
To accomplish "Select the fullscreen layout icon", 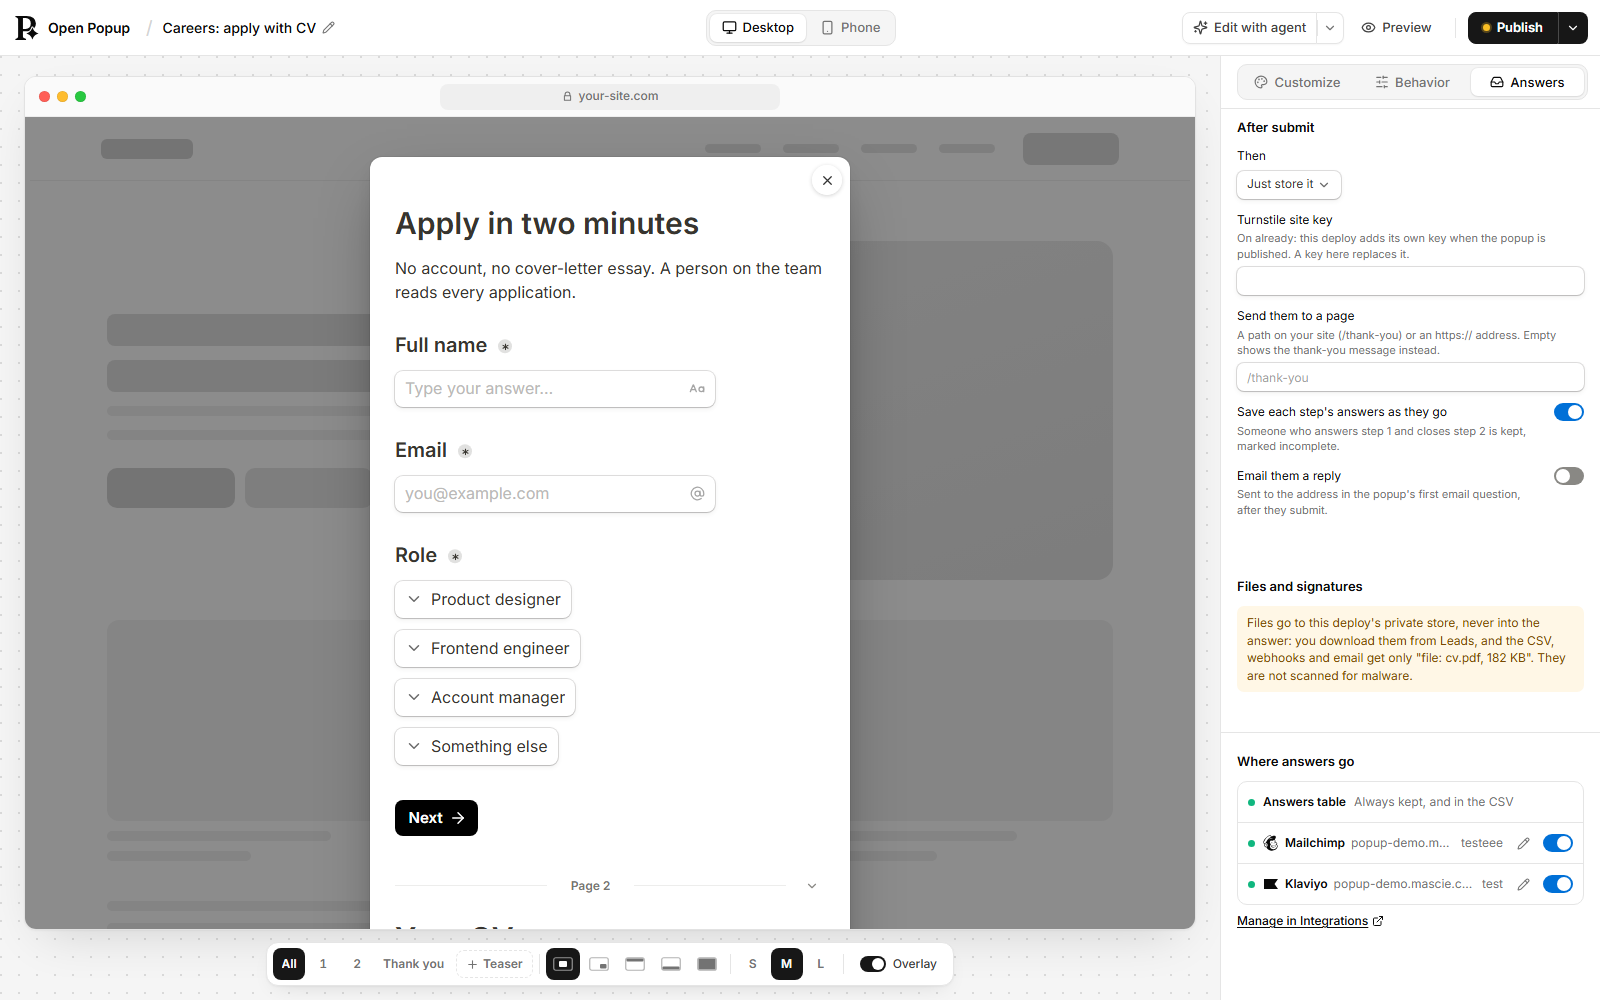I will 707,964.
